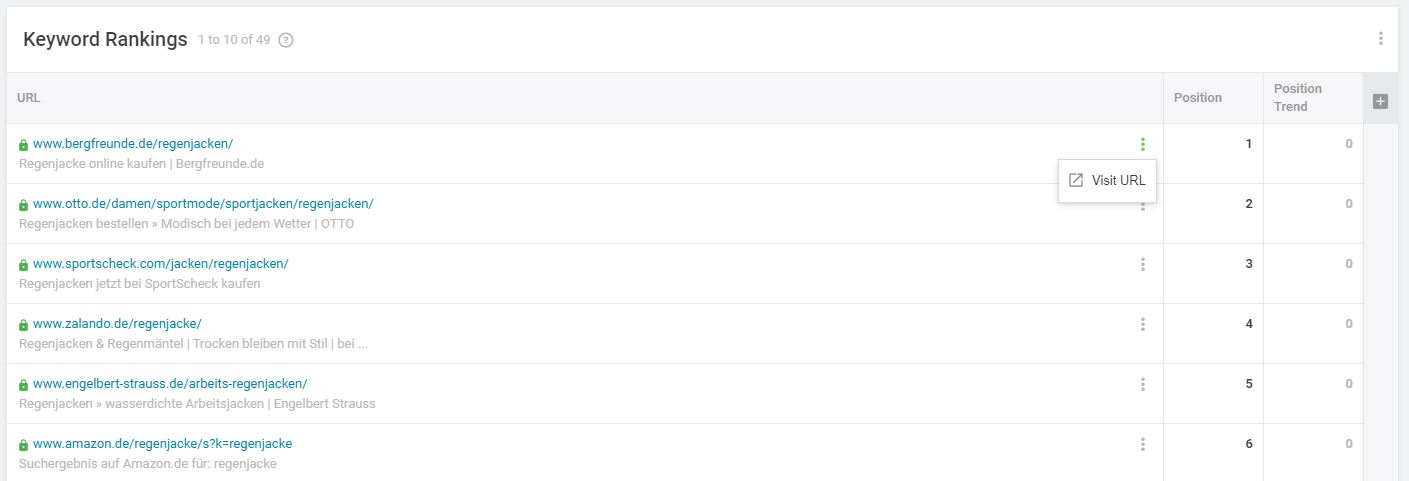The height and width of the screenshot is (481, 1409).
Task: Click the add column plus icon
Action: 1380,101
